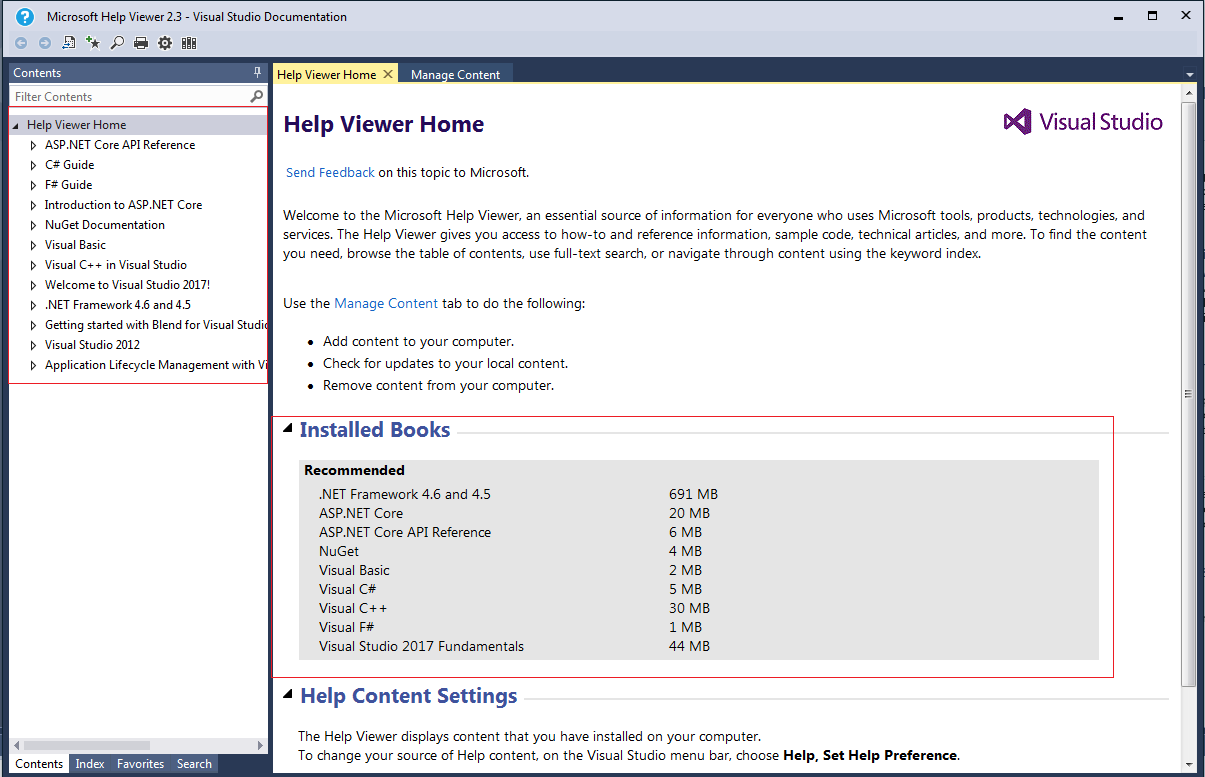Open Visual Studio 2012 topic
This screenshot has height=777, width=1205.
[92, 345]
